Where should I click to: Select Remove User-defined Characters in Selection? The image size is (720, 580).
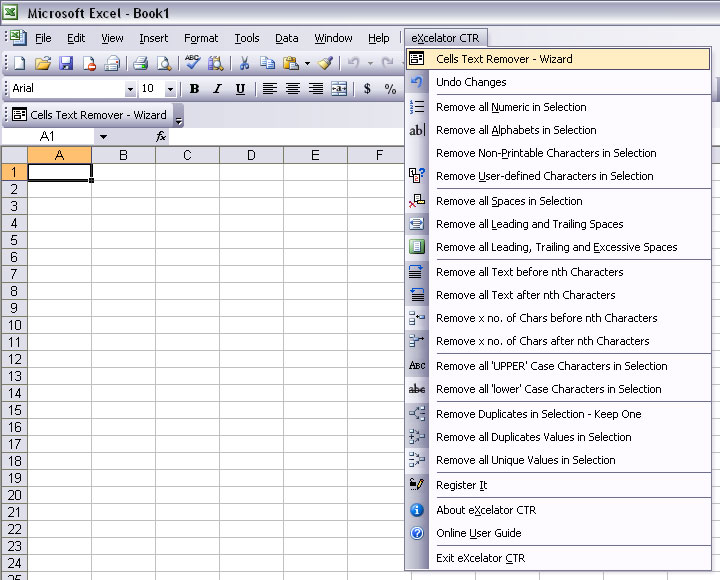[x=558, y=176]
